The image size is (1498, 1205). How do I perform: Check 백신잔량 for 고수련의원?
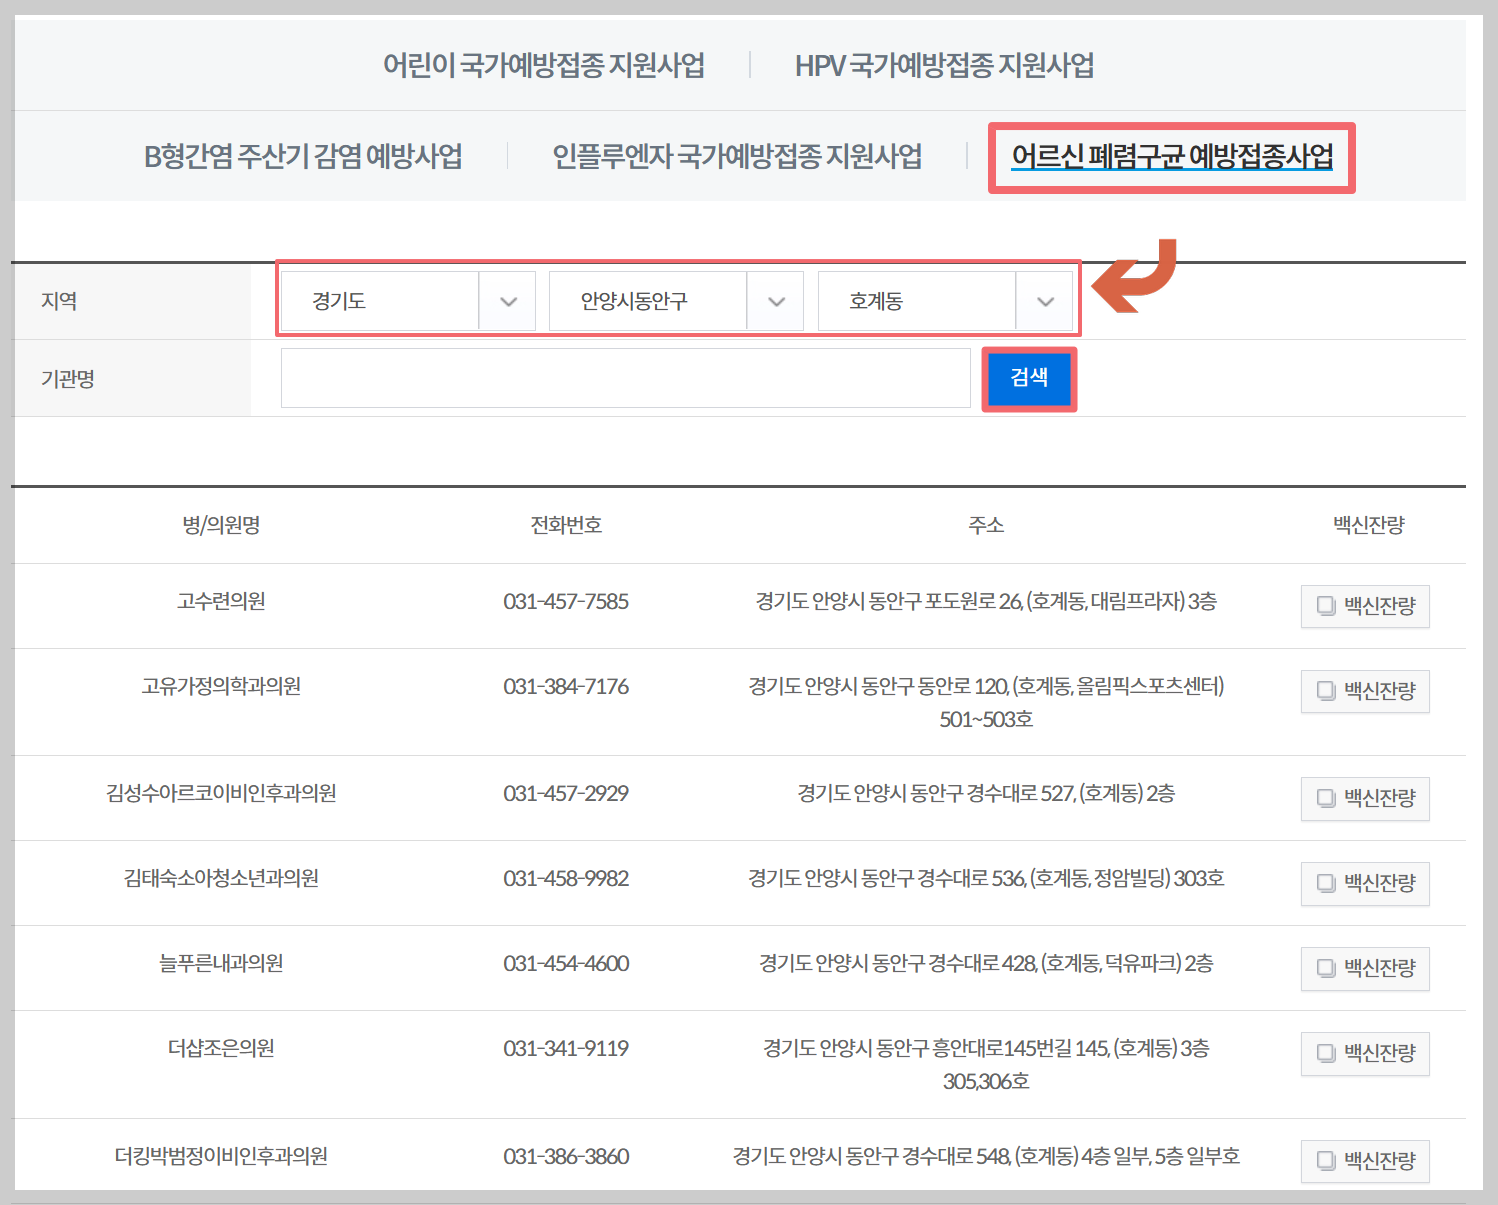pos(1365,606)
